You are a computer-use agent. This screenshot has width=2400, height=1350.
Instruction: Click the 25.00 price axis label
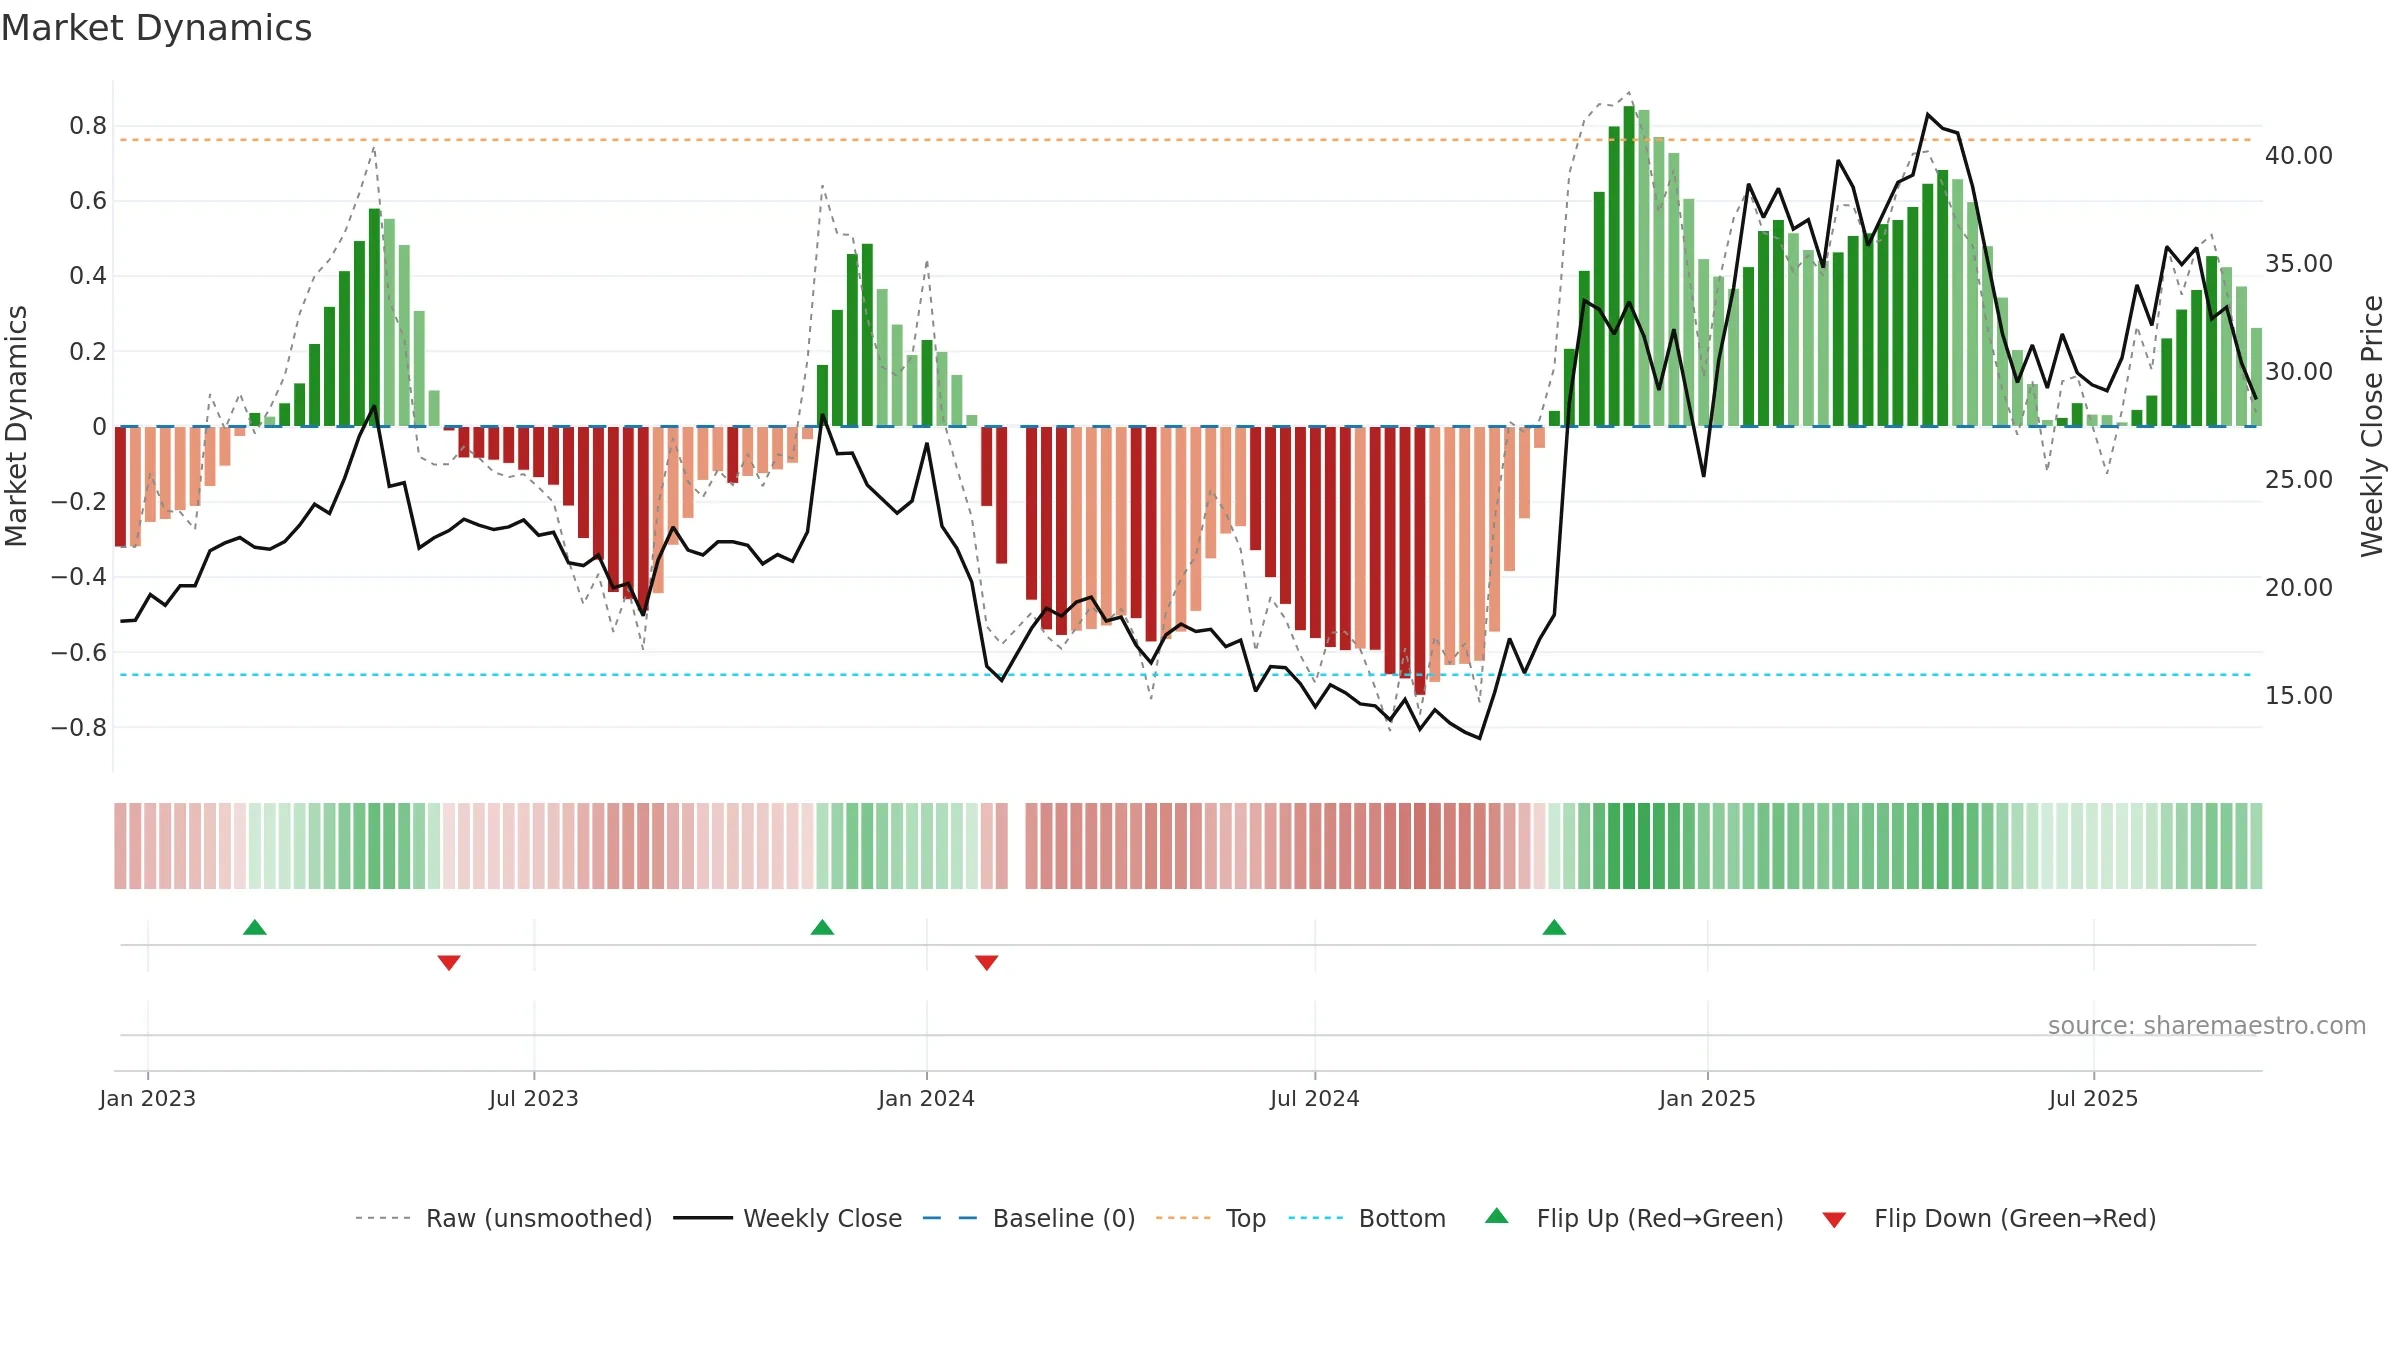2299,480
